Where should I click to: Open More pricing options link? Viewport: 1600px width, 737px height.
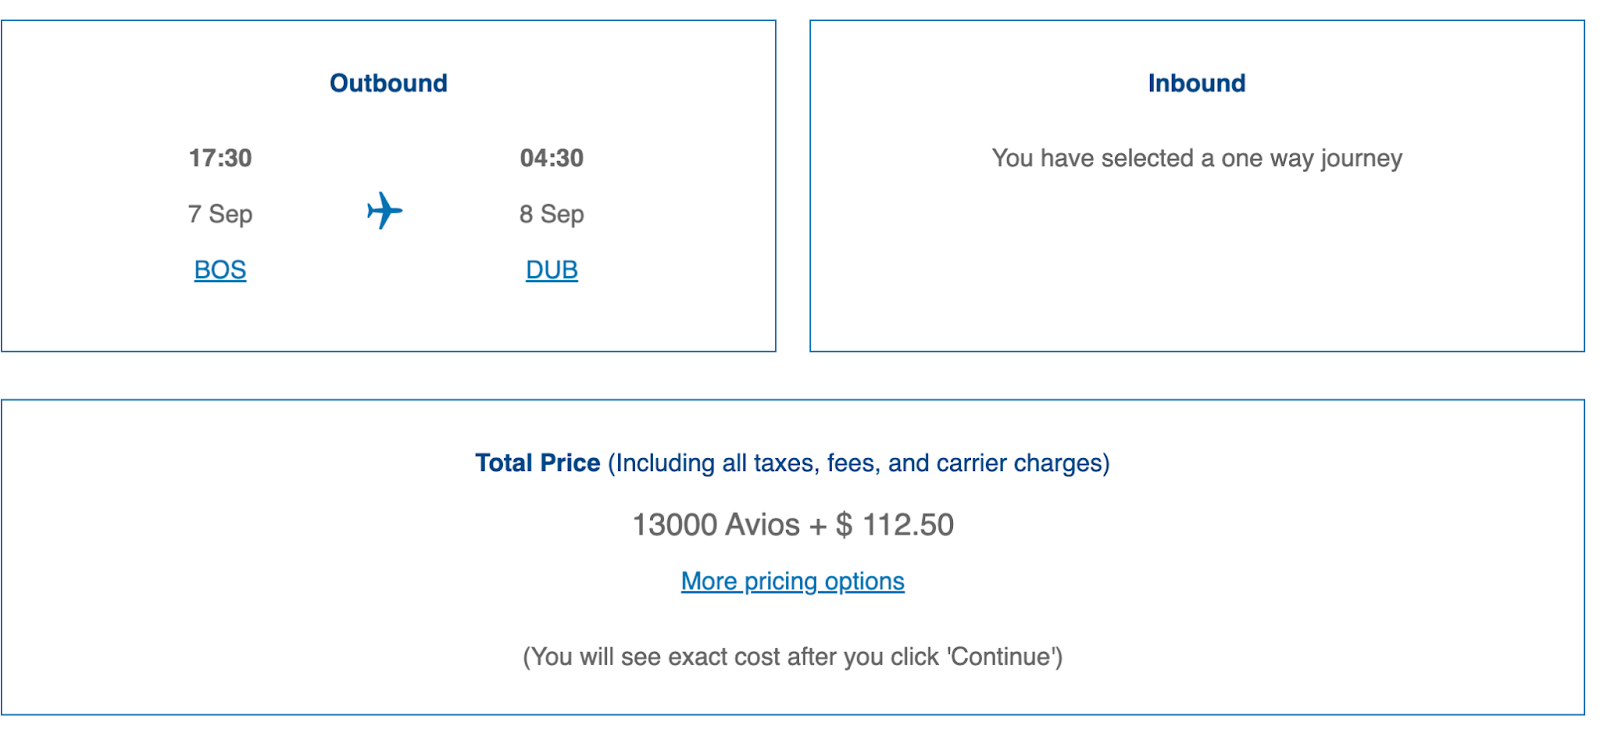pos(792,581)
